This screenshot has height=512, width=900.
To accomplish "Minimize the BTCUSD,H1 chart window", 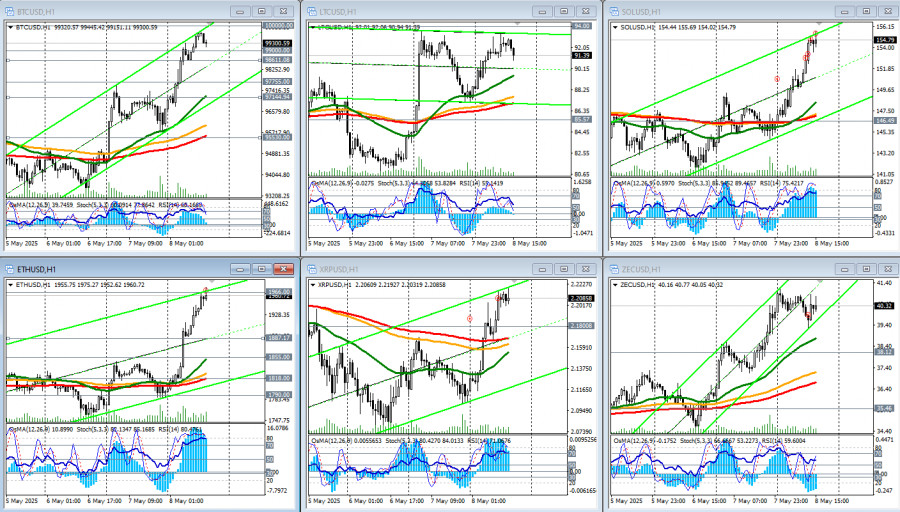I will (x=240, y=11).
